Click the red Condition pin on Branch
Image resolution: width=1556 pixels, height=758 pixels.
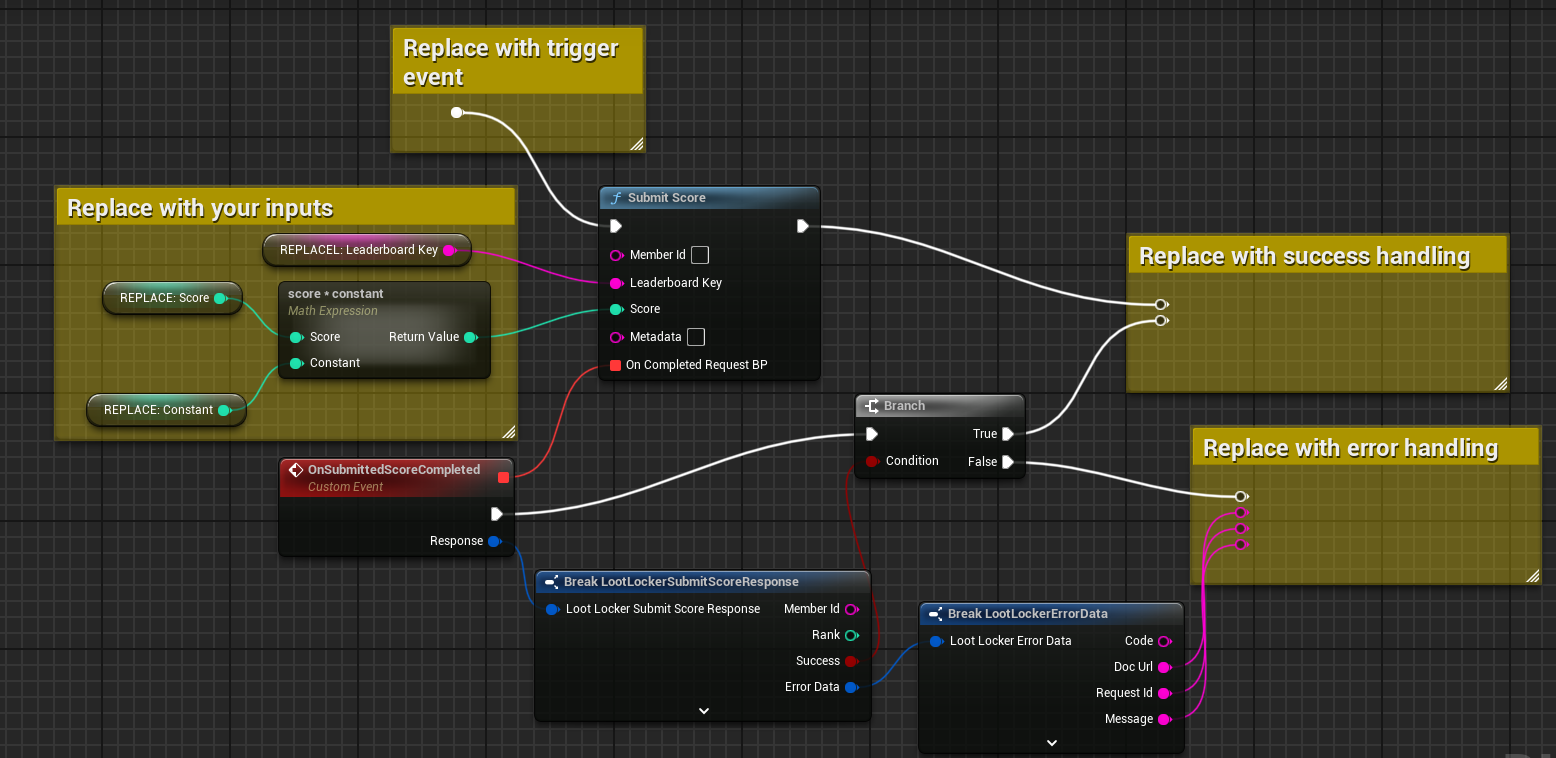pos(872,461)
